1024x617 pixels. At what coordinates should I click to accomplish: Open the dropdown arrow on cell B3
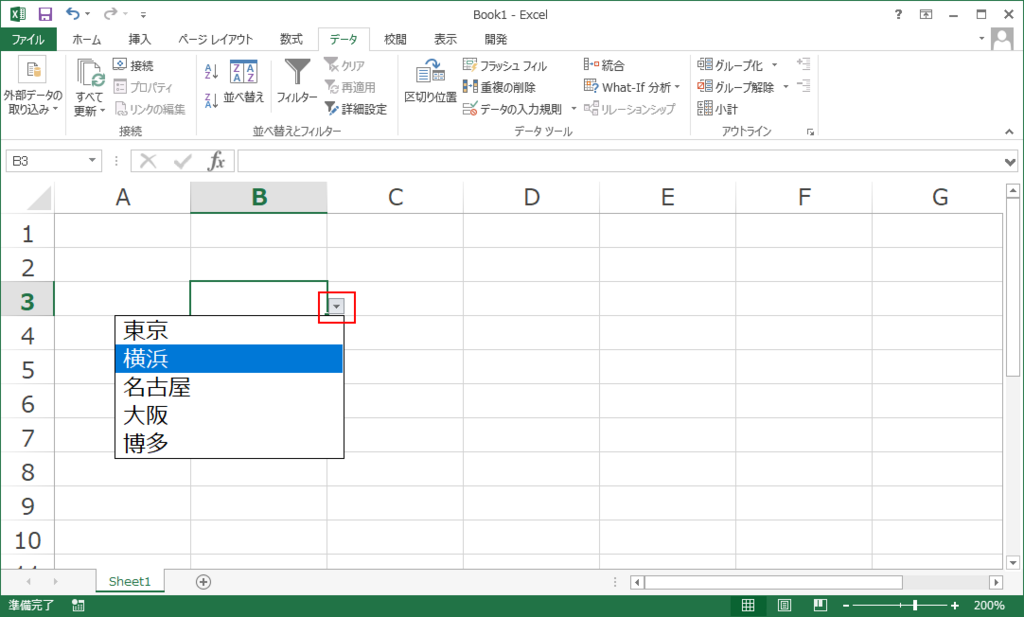tap(336, 308)
